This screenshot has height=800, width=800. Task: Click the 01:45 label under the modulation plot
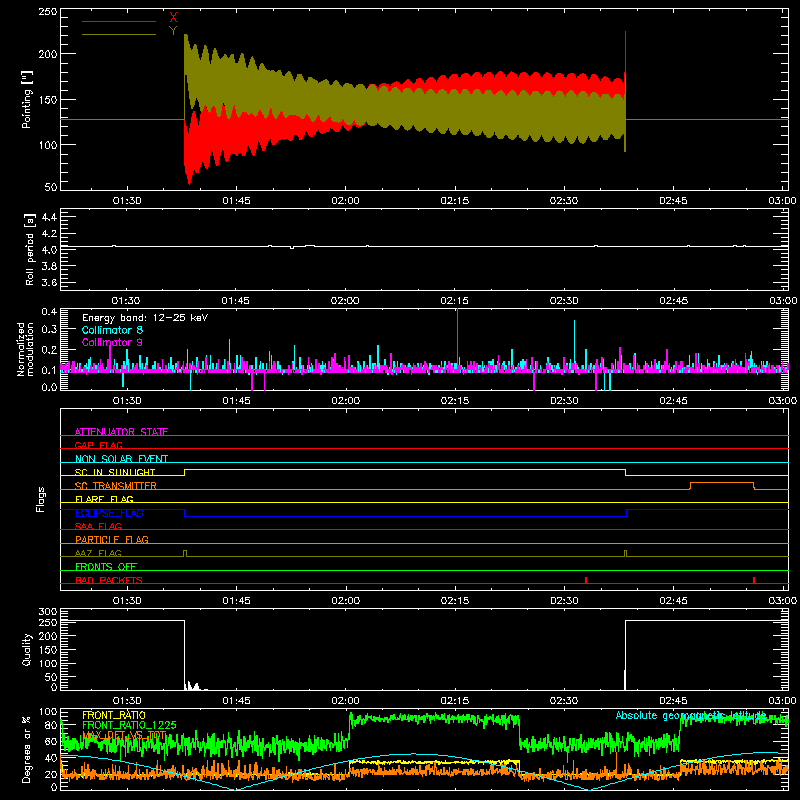click(x=236, y=401)
